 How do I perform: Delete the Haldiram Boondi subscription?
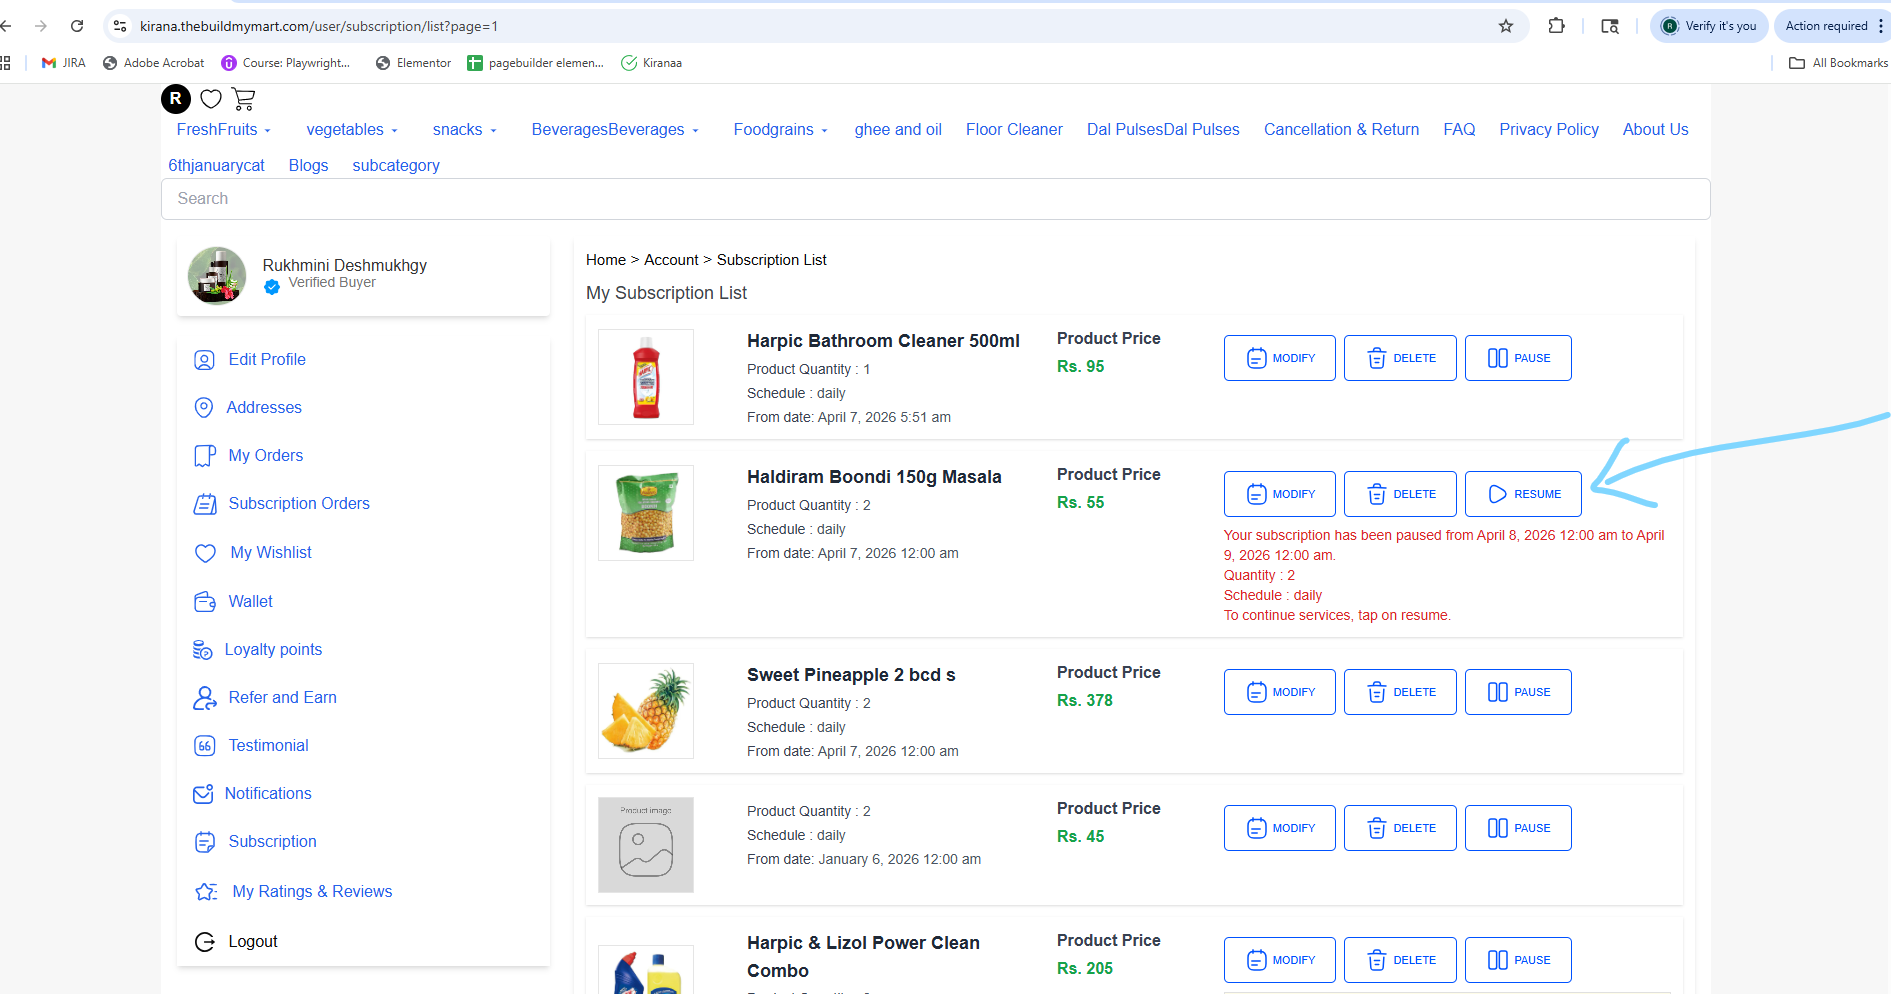click(1400, 494)
